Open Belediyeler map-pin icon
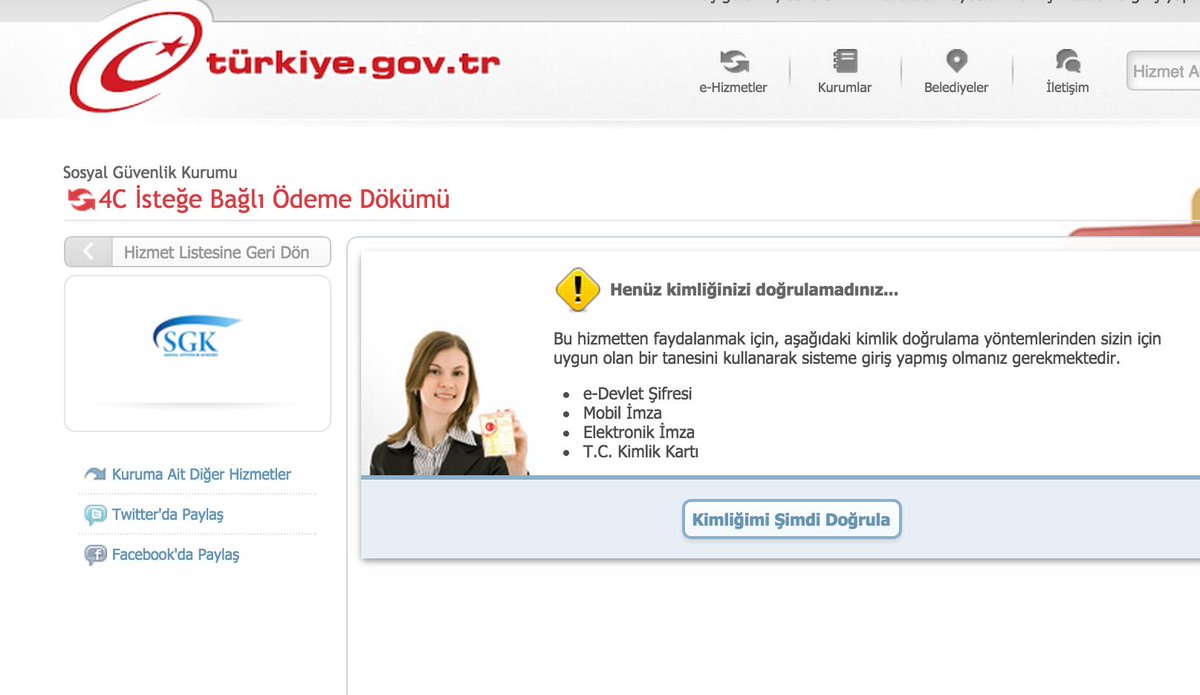The image size is (1200, 695). pos(956,61)
